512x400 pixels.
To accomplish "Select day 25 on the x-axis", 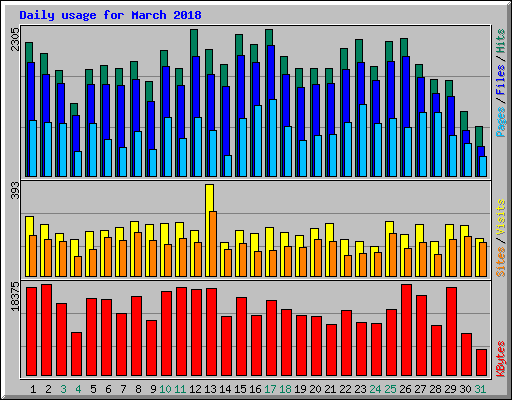I will coord(390,389).
